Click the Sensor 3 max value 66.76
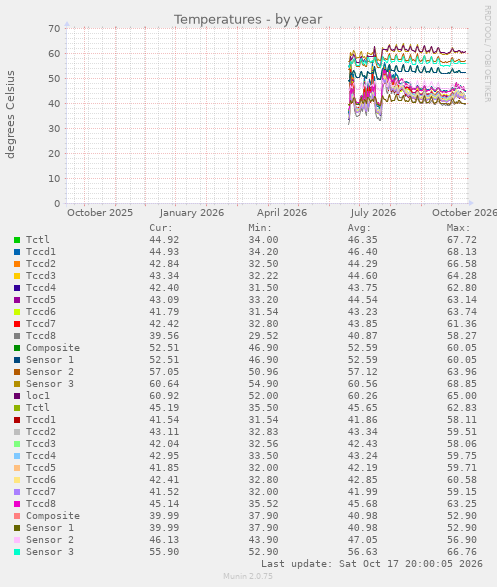 pyautogui.click(x=462, y=552)
